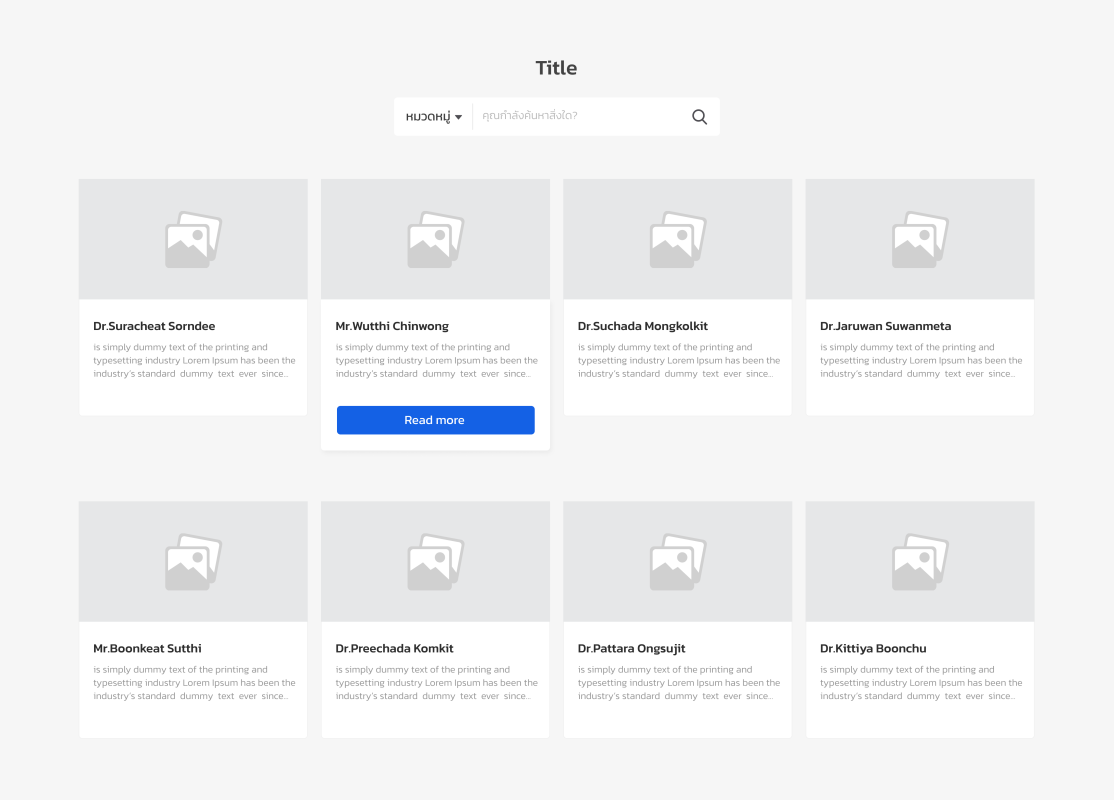Click image placeholder icon on Dr.Preechada Komkit card
The height and width of the screenshot is (800, 1114).
pos(435,562)
